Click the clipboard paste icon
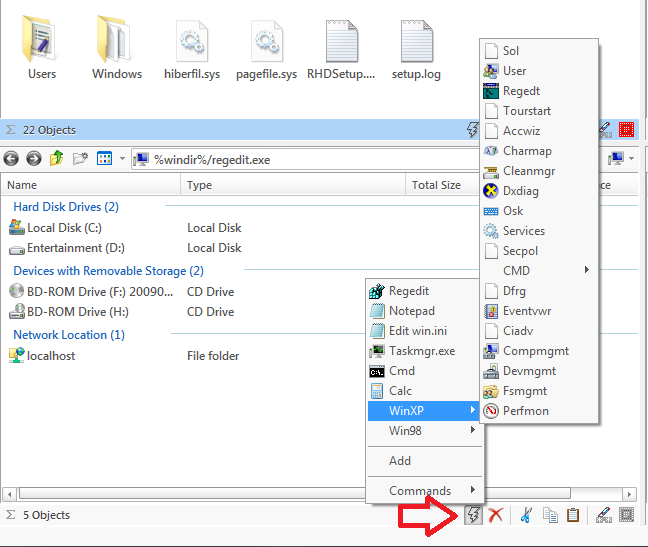This screenshot has width=648, height=547. click(573, 515)
